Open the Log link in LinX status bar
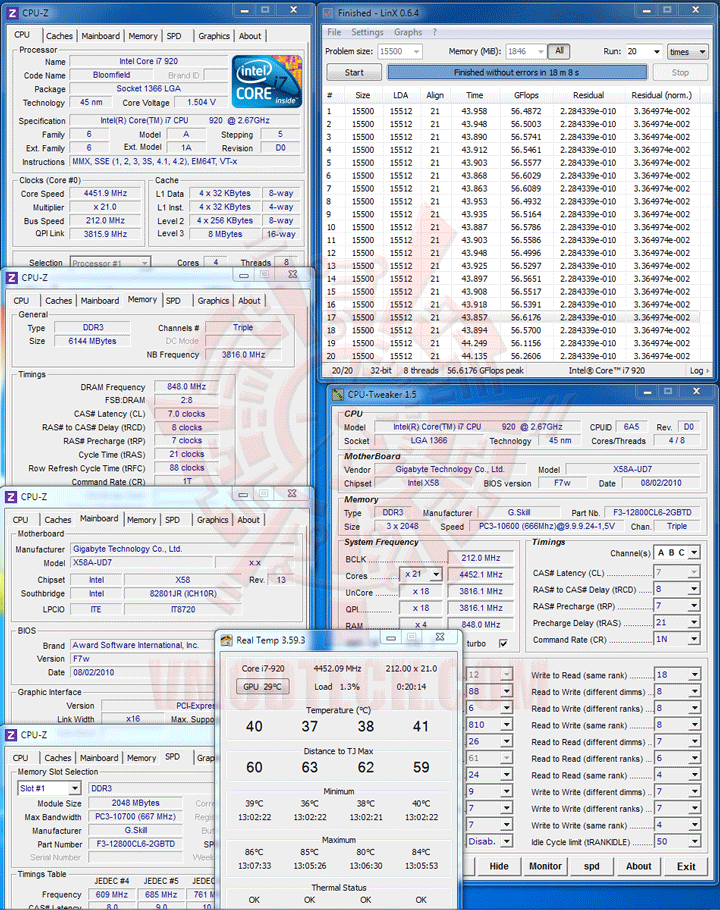 [x=699, y=370]
